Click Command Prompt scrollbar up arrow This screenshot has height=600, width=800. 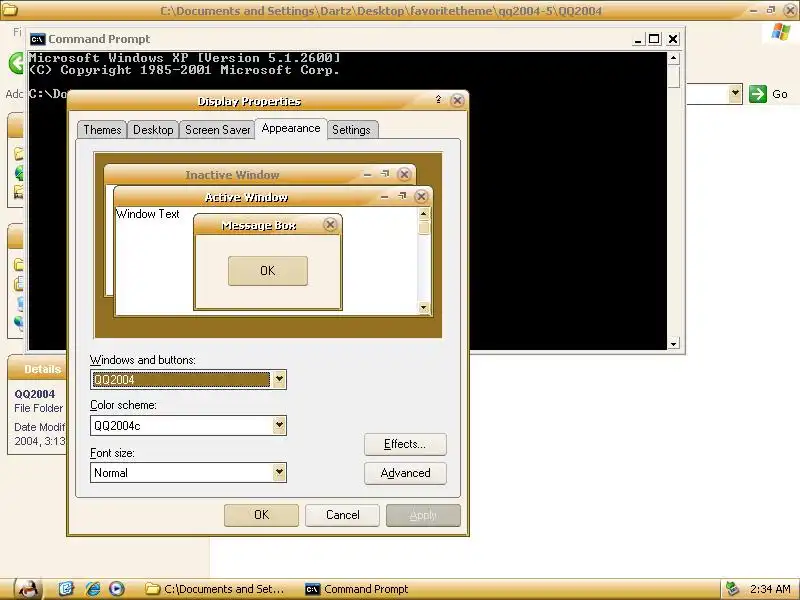point(673,58)
